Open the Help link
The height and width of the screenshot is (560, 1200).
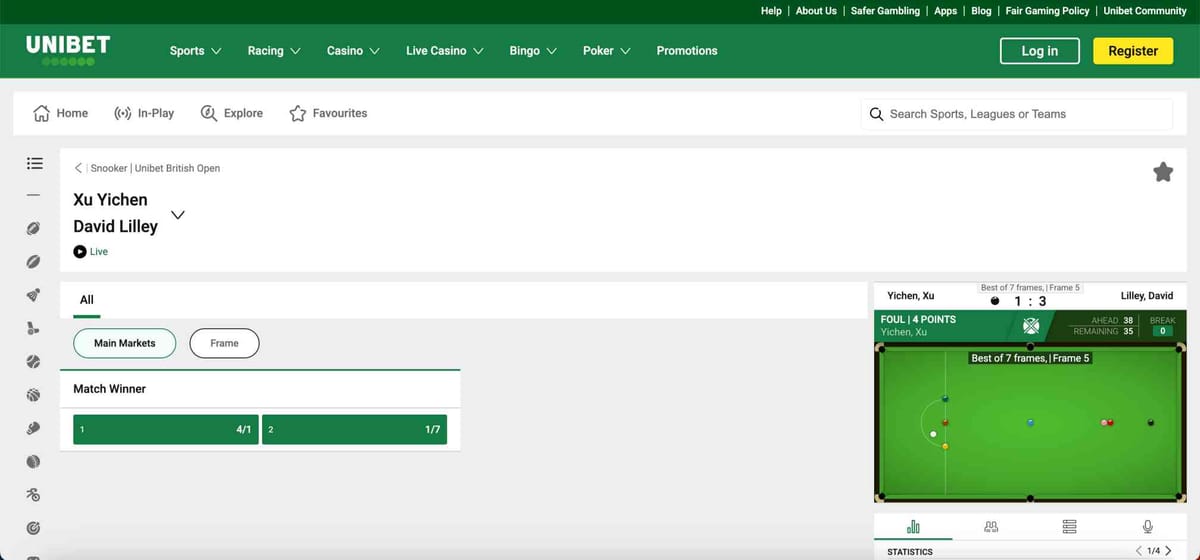[x=771, y=11]
